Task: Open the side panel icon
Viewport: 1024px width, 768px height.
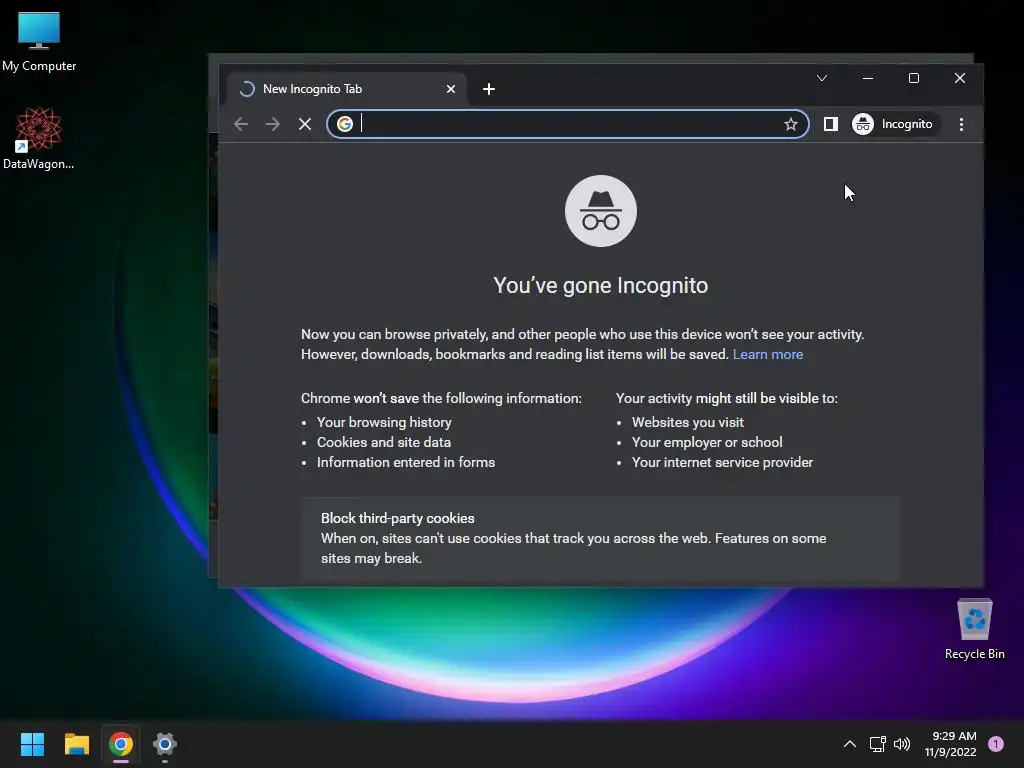Action: coord(830,124)
